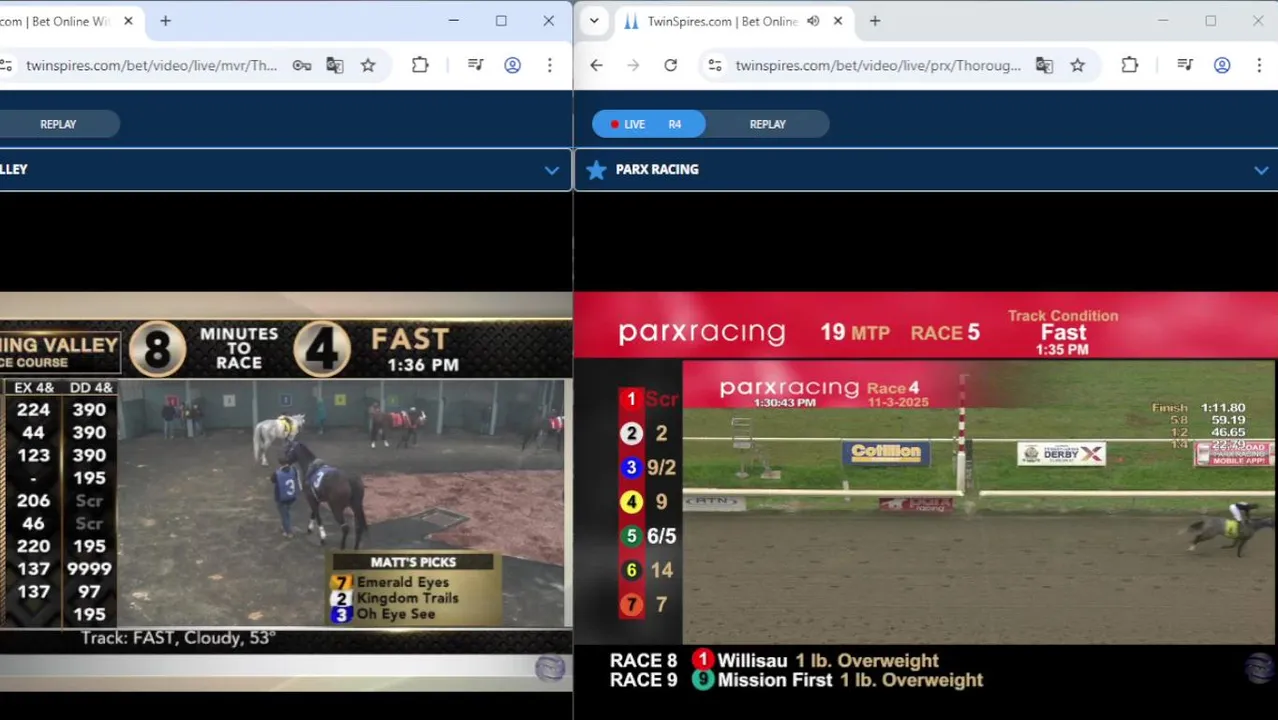Toggle the Parx Racing favorite star

click(596, 169)
